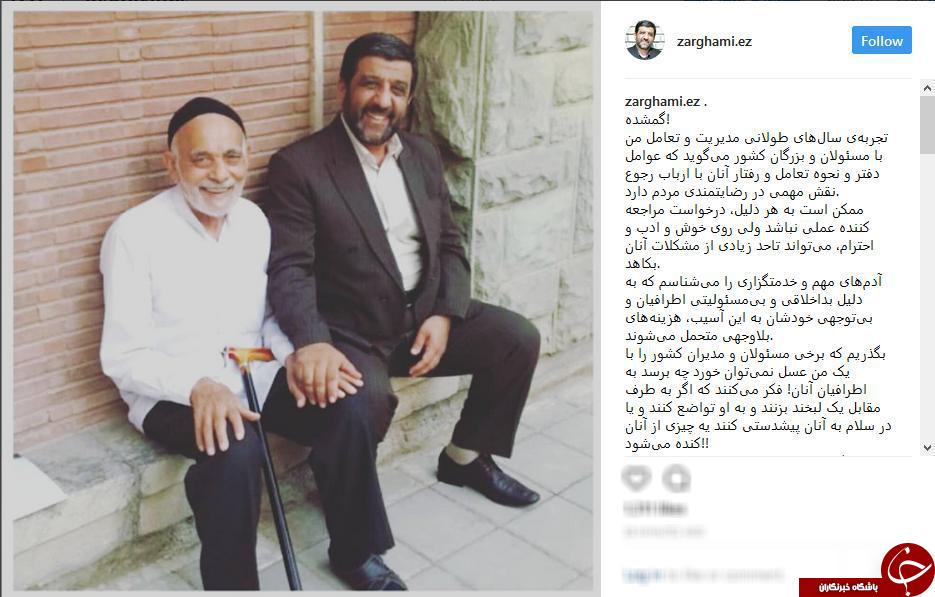The image size is (935, 597).
Task: Click the scrollbar up arrow in caption panel
Action: 927,88
